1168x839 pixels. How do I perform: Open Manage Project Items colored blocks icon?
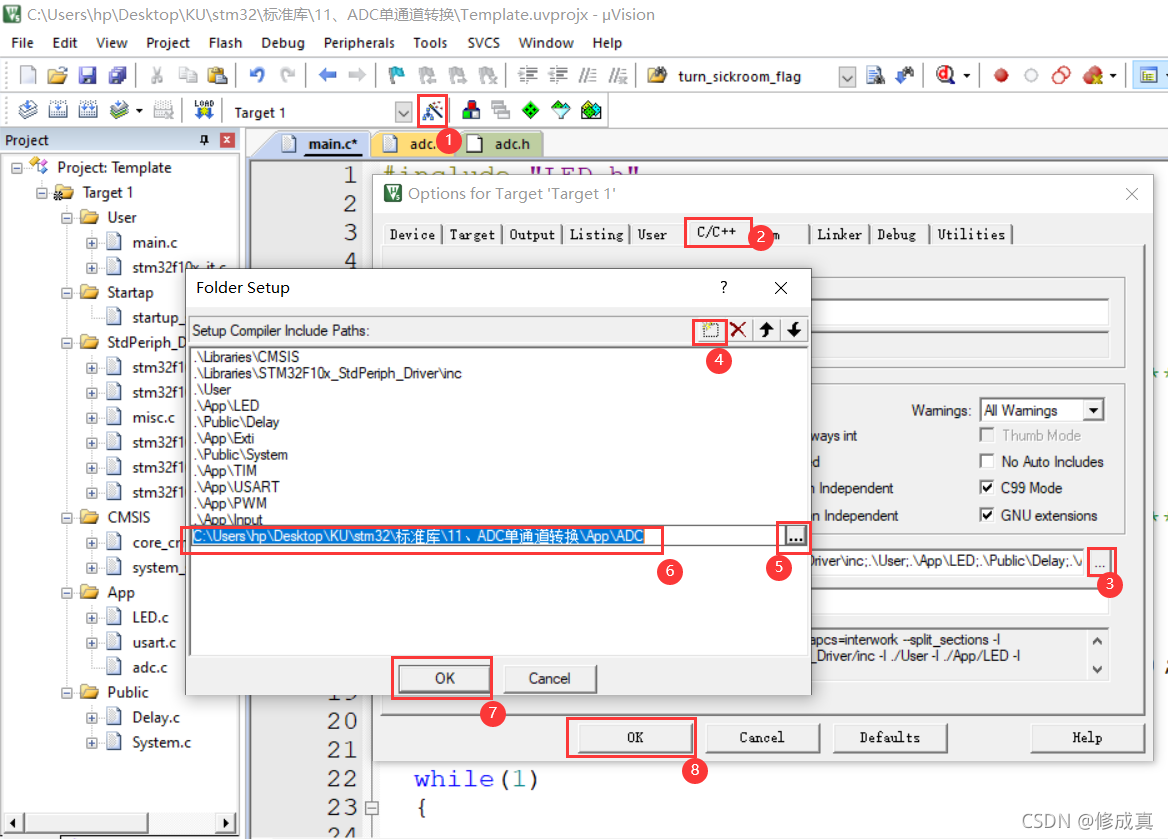pos(471,111)
